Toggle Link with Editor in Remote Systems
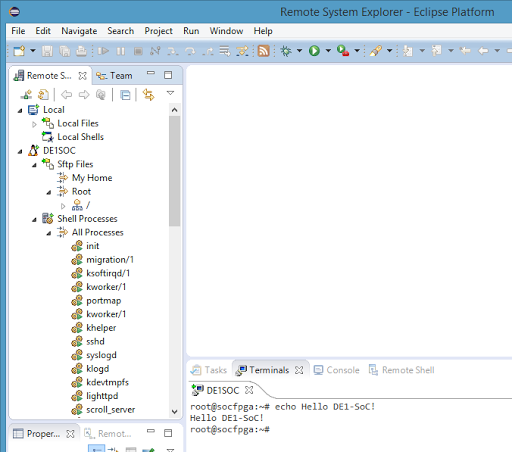The width and height of the screenshot is (512, 452). tap(148, 95)
